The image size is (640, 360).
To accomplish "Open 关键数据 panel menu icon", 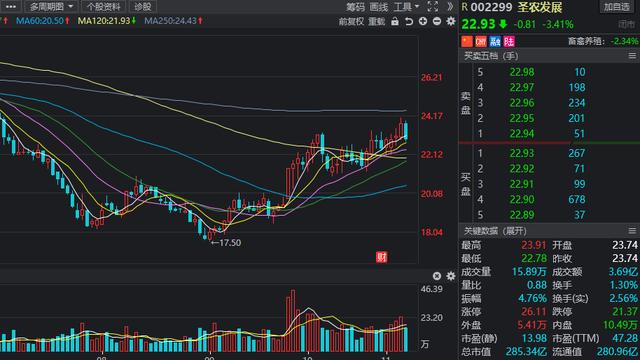I will 632,231.
